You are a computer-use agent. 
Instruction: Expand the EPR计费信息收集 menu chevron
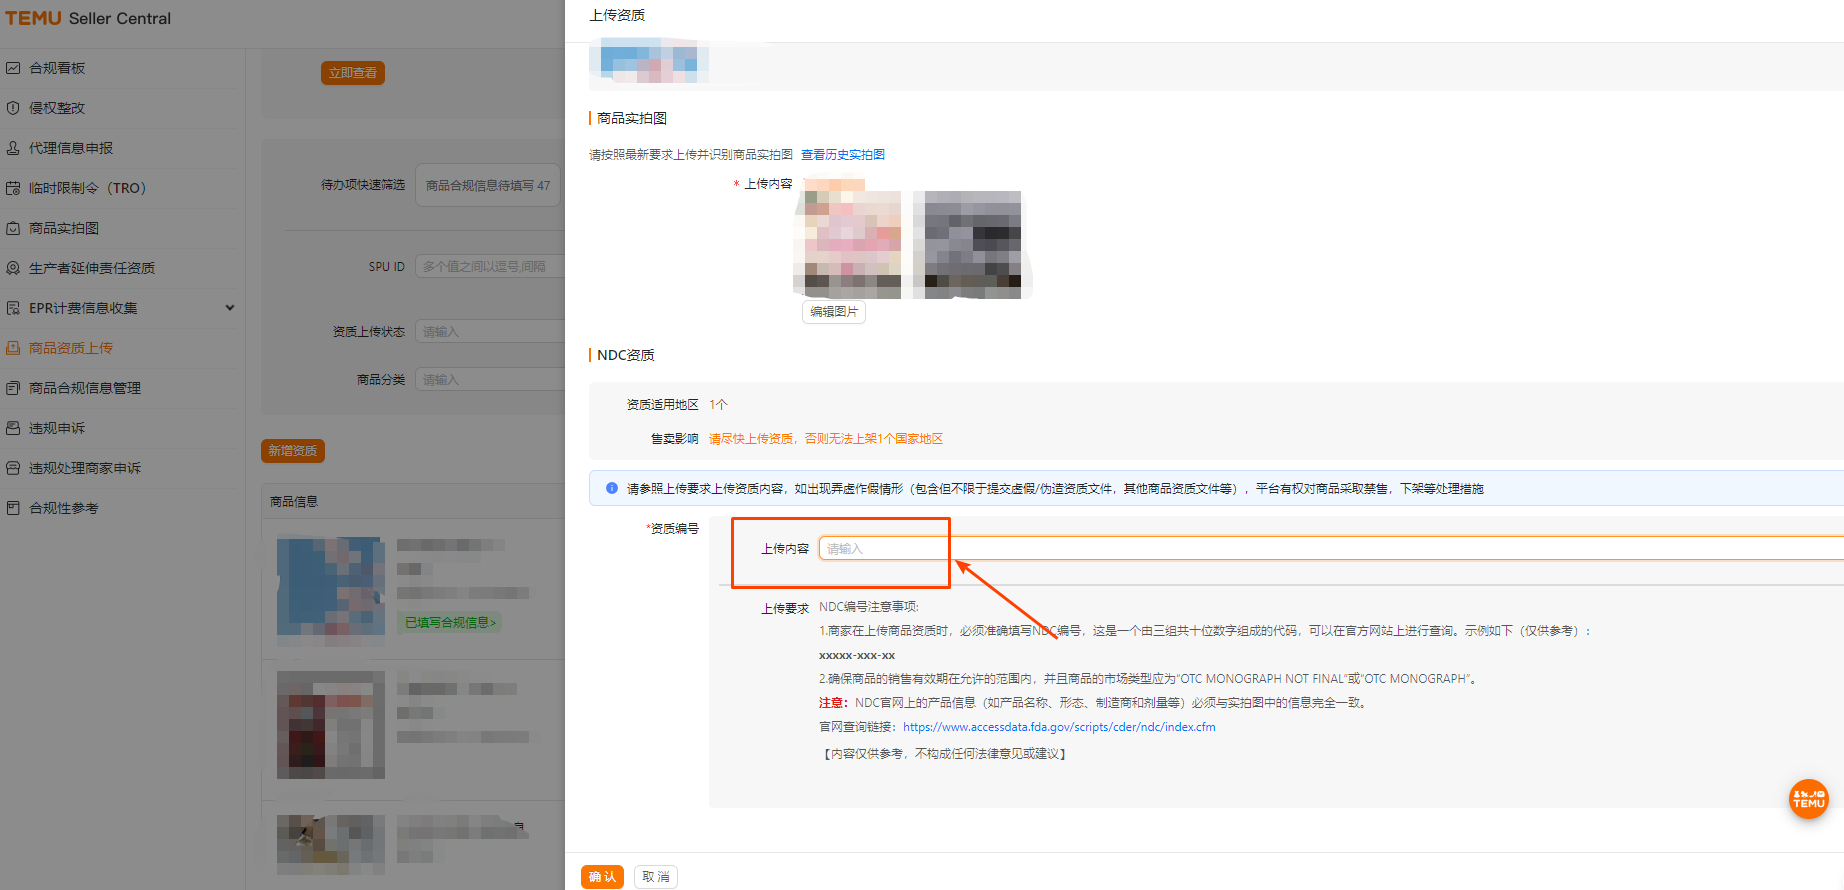230,308
